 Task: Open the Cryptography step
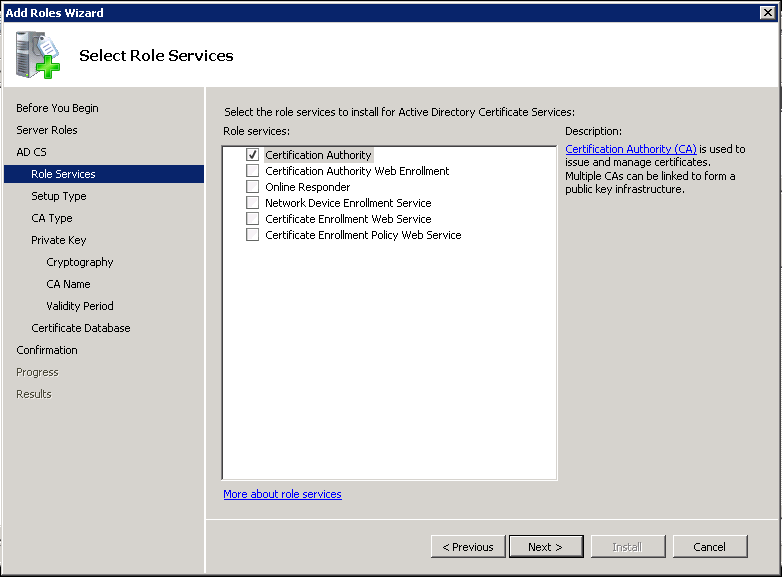pyautogui.click(x=80, y=262)
